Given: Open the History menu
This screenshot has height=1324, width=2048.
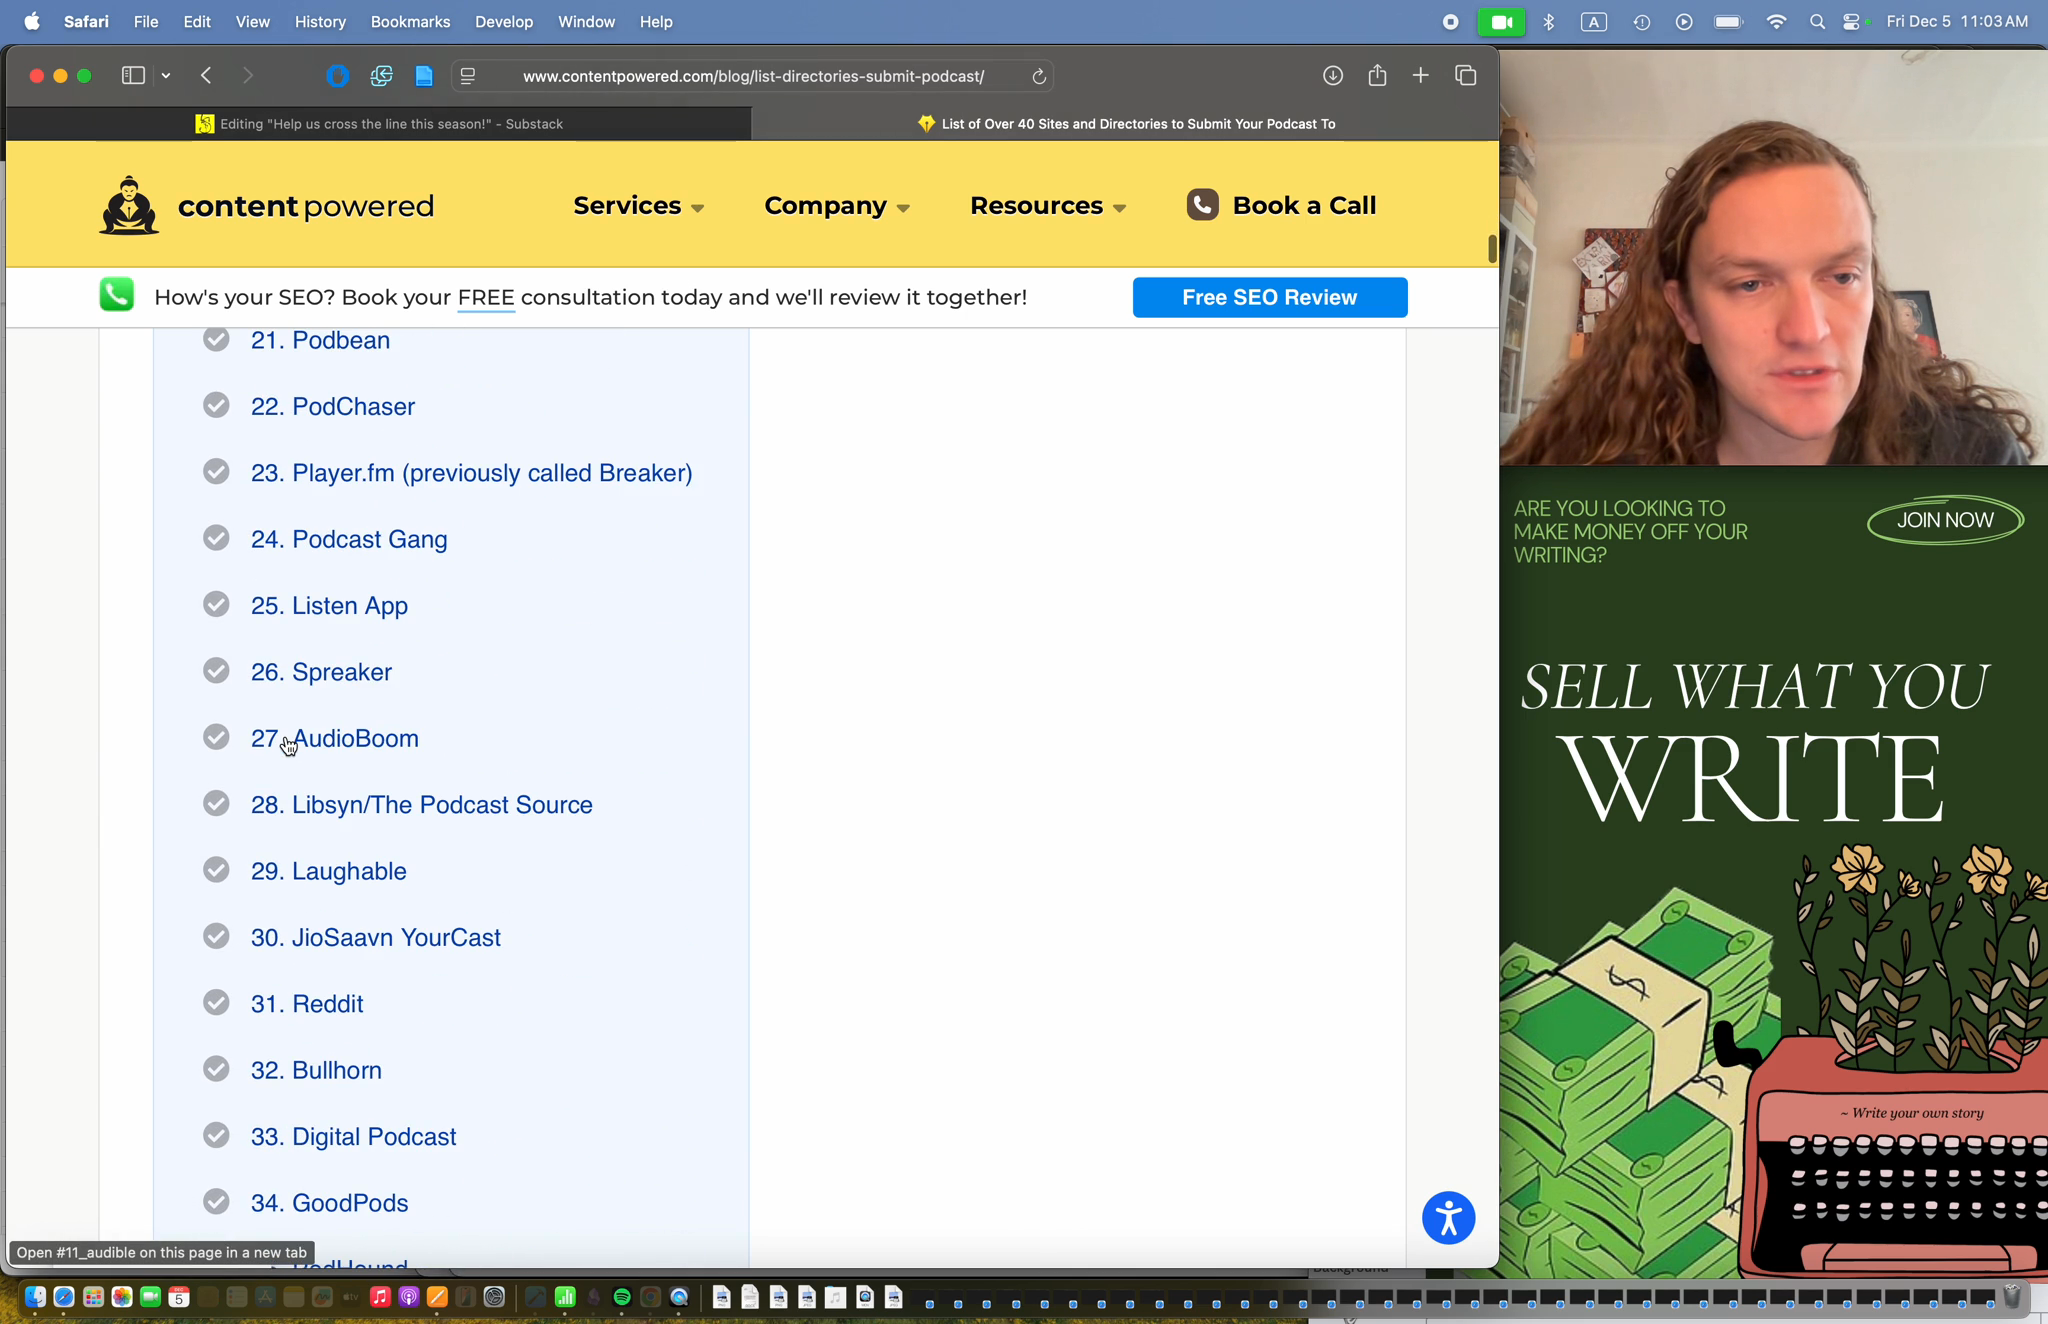Looking at the screenshot, I should pyautogui.click(x=320, y=22).
